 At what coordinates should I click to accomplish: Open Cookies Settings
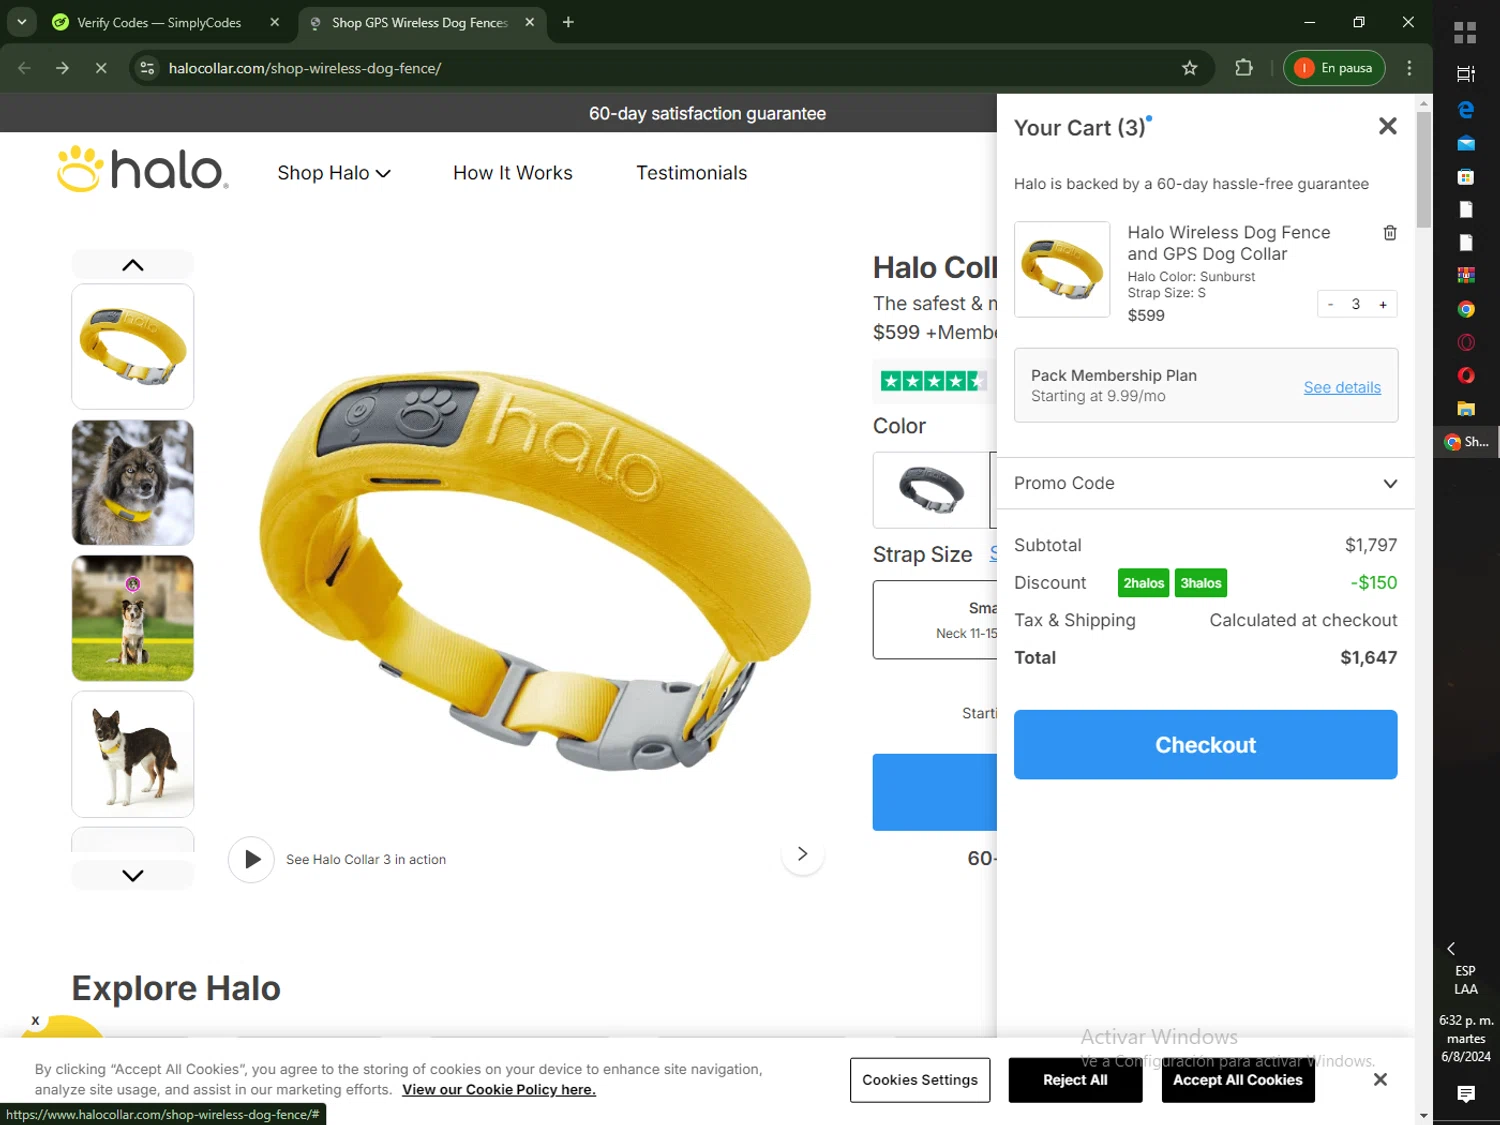[x=920, y=1080]
